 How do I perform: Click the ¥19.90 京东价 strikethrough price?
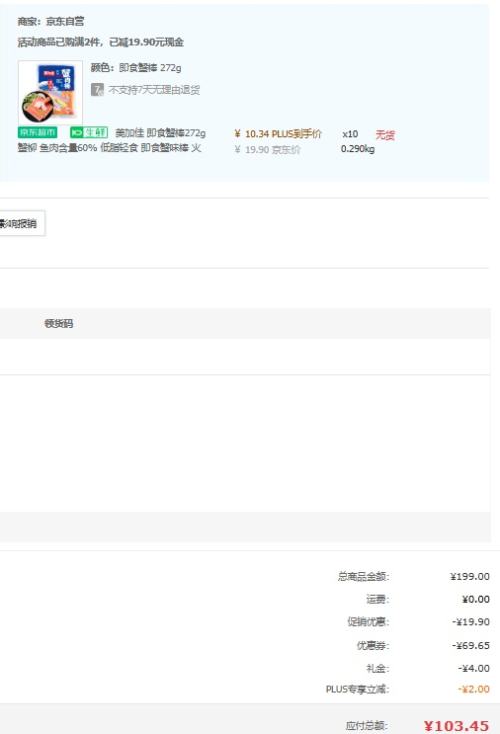(x=267, y=150)
